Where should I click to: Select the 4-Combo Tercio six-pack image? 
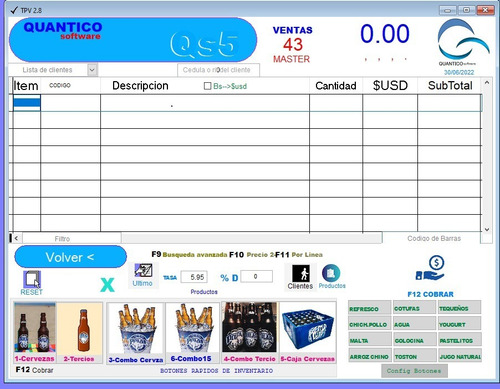pyautogui.click(x=249, y=327)
